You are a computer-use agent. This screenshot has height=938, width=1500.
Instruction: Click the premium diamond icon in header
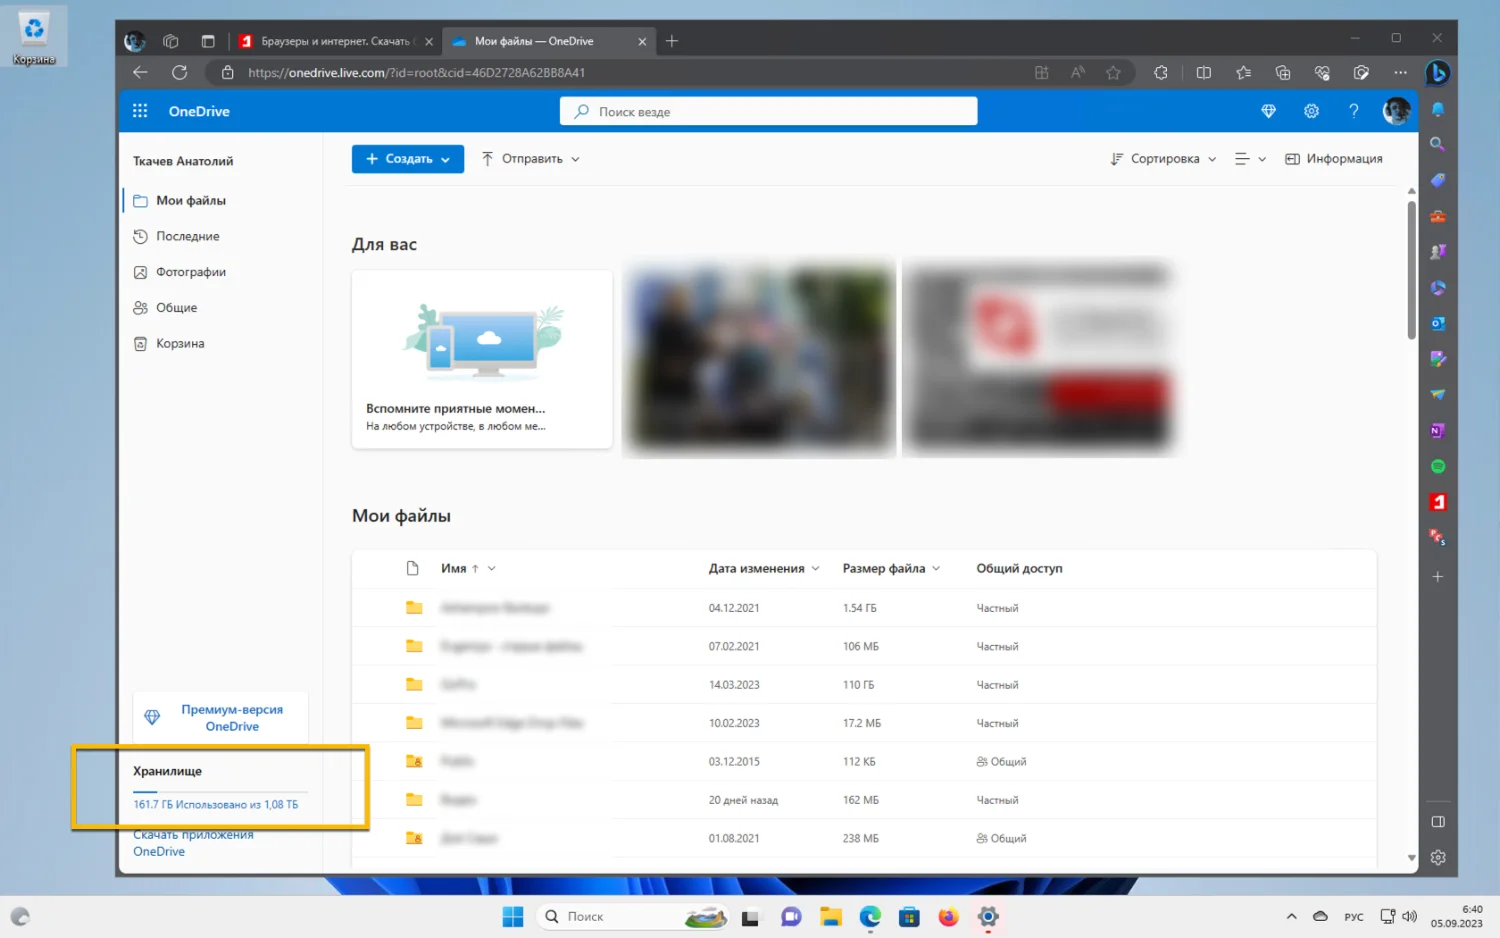pyautogui.click(x=1268, y=111)
